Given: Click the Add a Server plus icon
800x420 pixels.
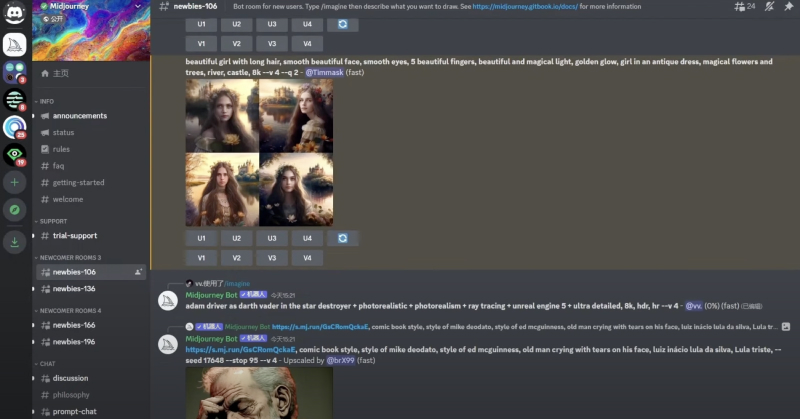Looking at the screenshot, I should [x=15, y=183].
